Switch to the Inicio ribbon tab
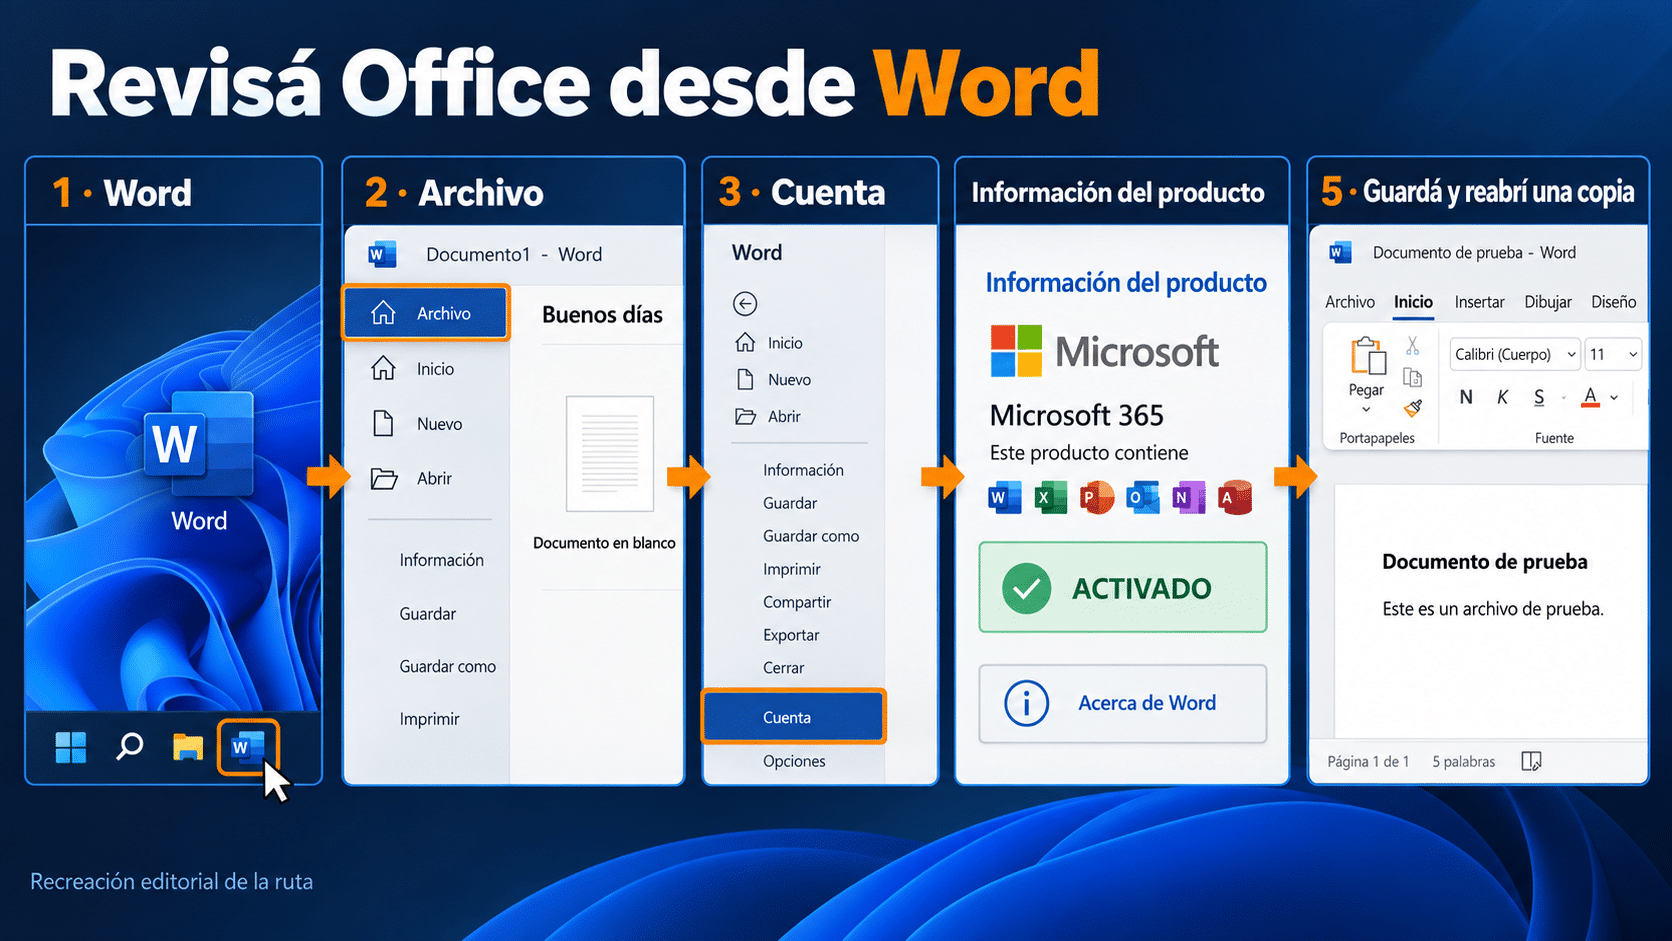The image size is (1672, 941). [x=1413, y=302]
